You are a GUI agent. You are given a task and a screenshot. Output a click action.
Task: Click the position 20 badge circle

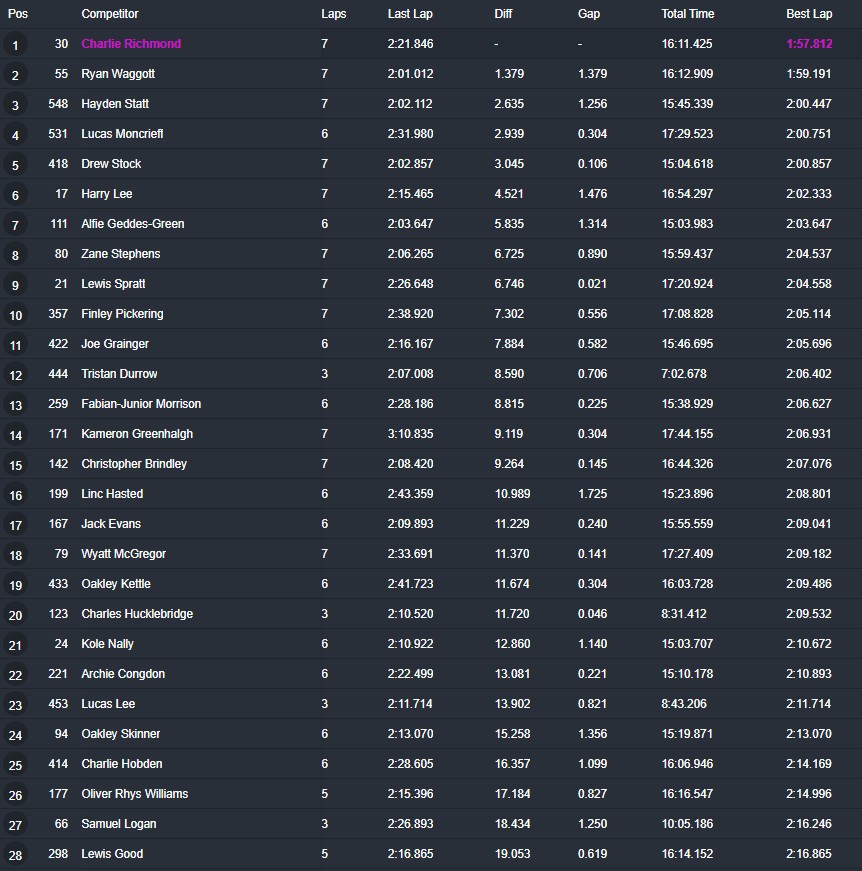click(x=15, y=615)
